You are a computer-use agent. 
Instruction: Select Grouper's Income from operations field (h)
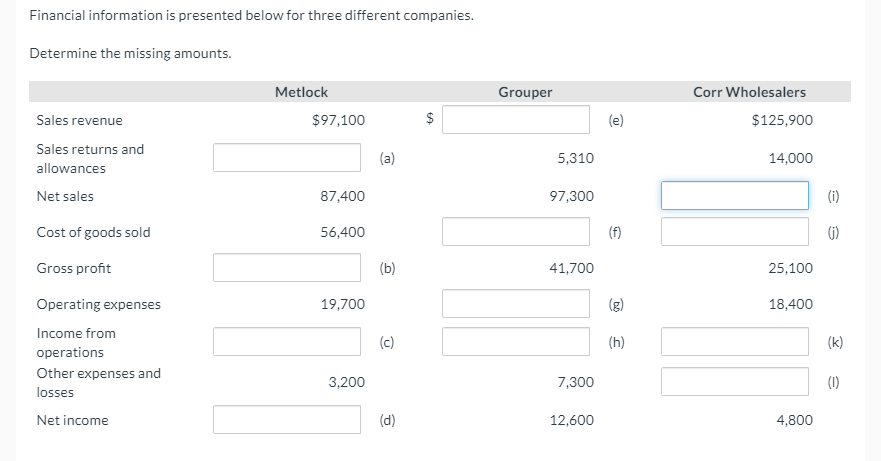[x=517, y=341]
